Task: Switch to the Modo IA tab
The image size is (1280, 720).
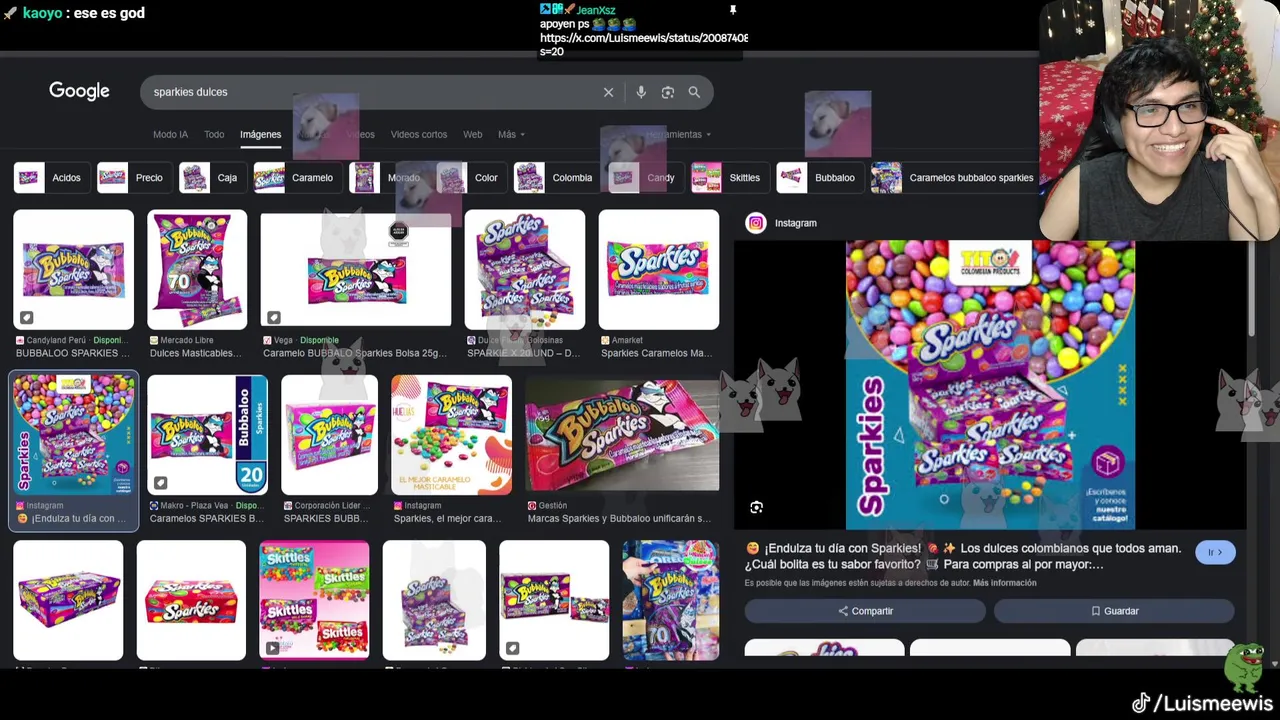Action: pyautogui.click(x=170, y=134)
